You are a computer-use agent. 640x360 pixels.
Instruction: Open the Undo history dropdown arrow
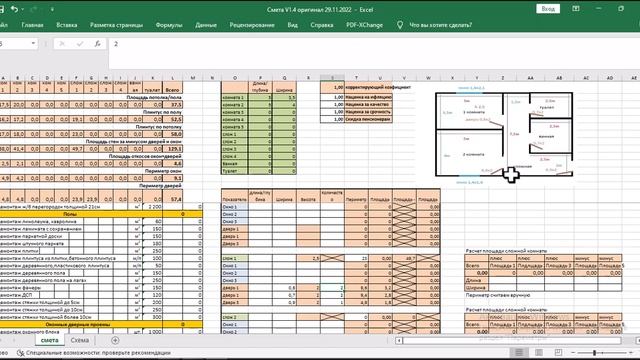22,9
